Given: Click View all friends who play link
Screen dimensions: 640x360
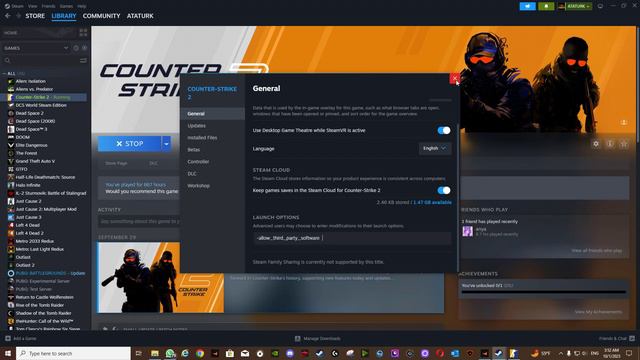Looking at the screenshot, I should point(597,251).
